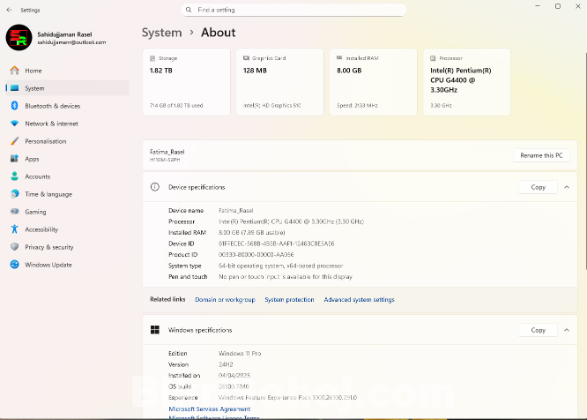The height and width of the screenshot is (420, 587).
Task: Click the Windows 11 Pro edition value
Action: (x=240, y=353)
